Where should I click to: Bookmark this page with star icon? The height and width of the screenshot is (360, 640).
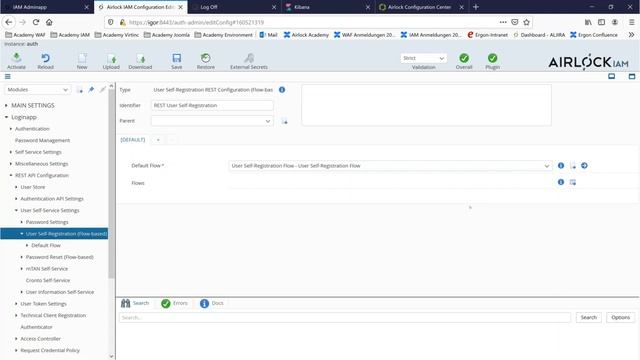pos(526,22)
